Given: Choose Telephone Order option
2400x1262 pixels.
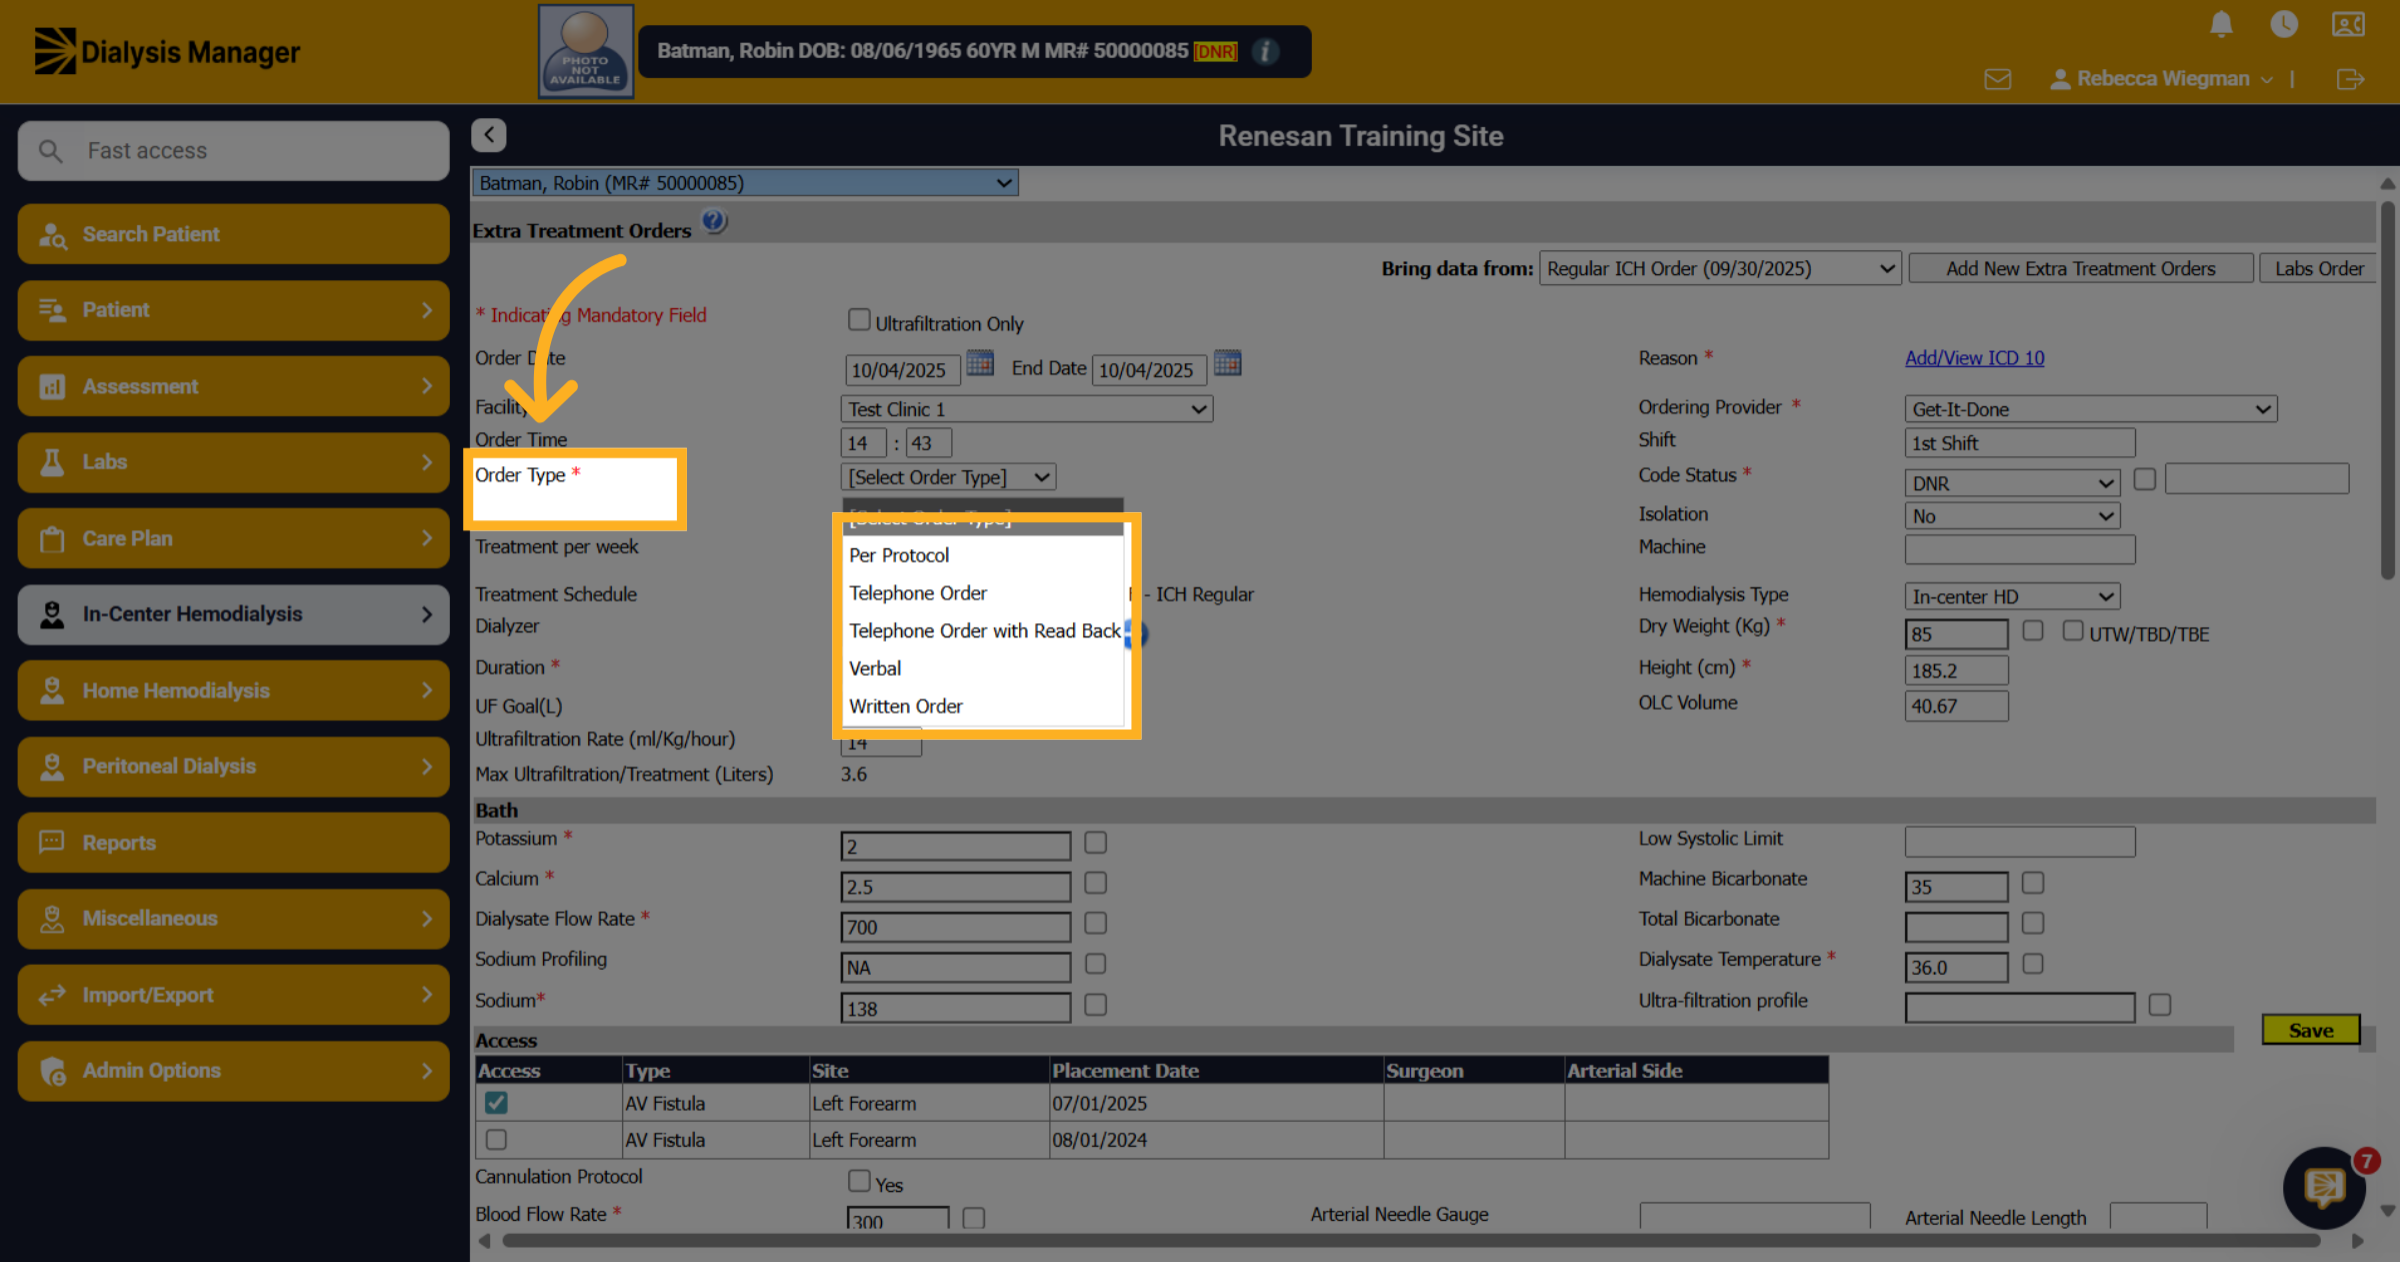Looking at the screenshot, I should pos(983,593).
